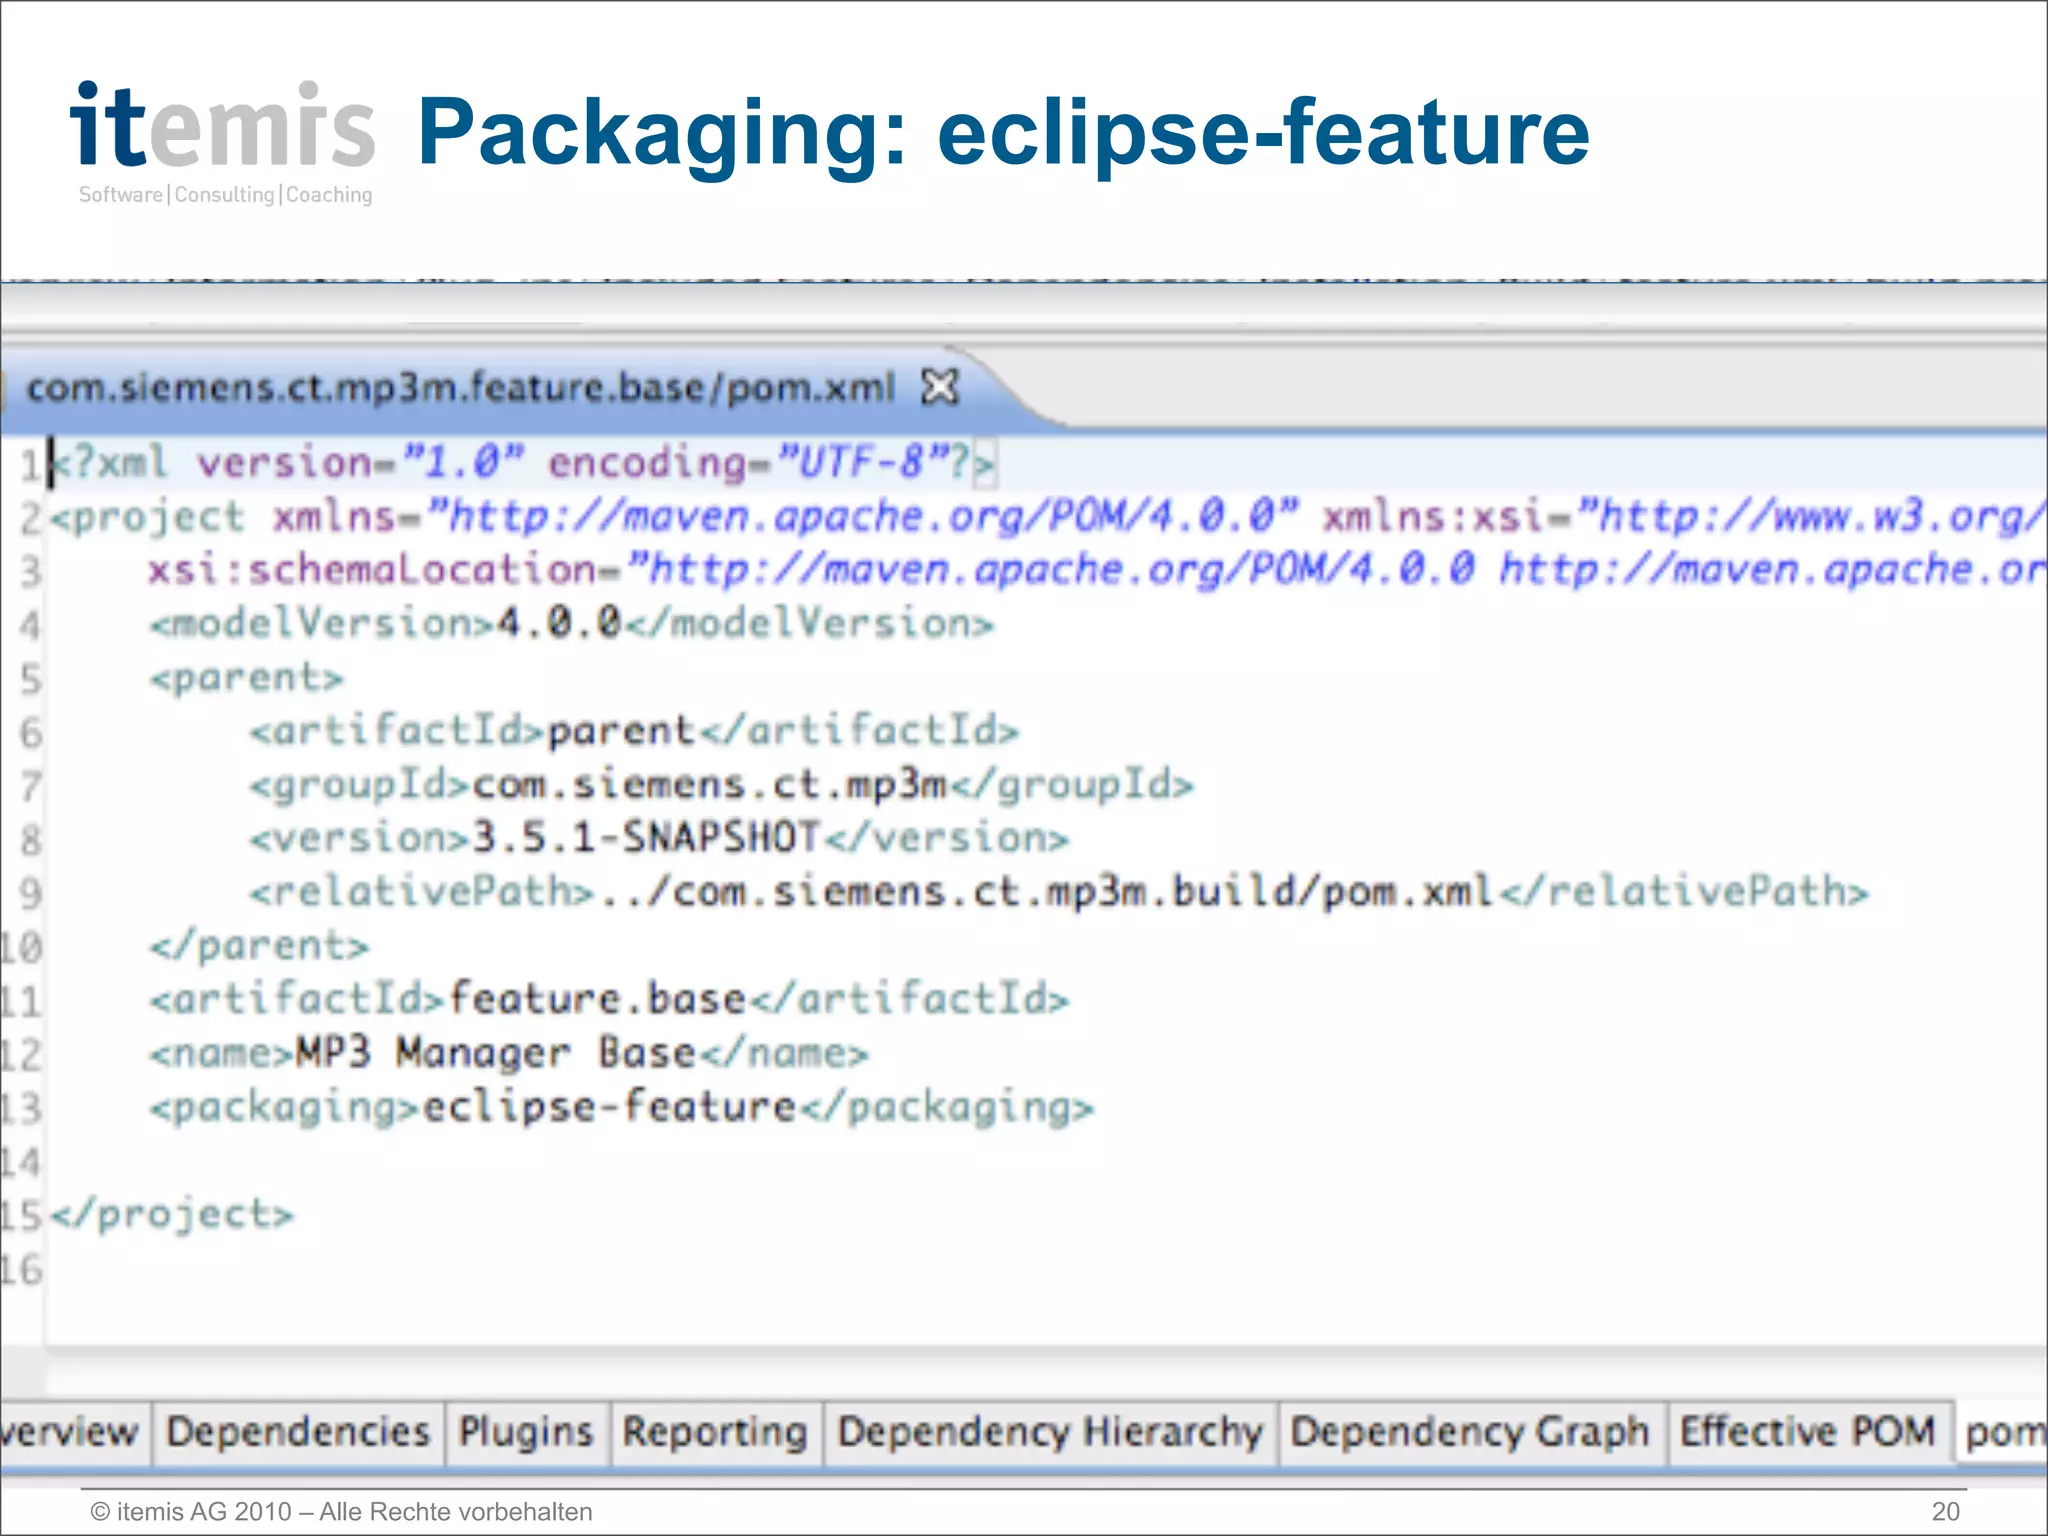This screenshot has height=1536, width=2048.
Task: Click the opening parent tag on line 5
Action: click(246, 678)
